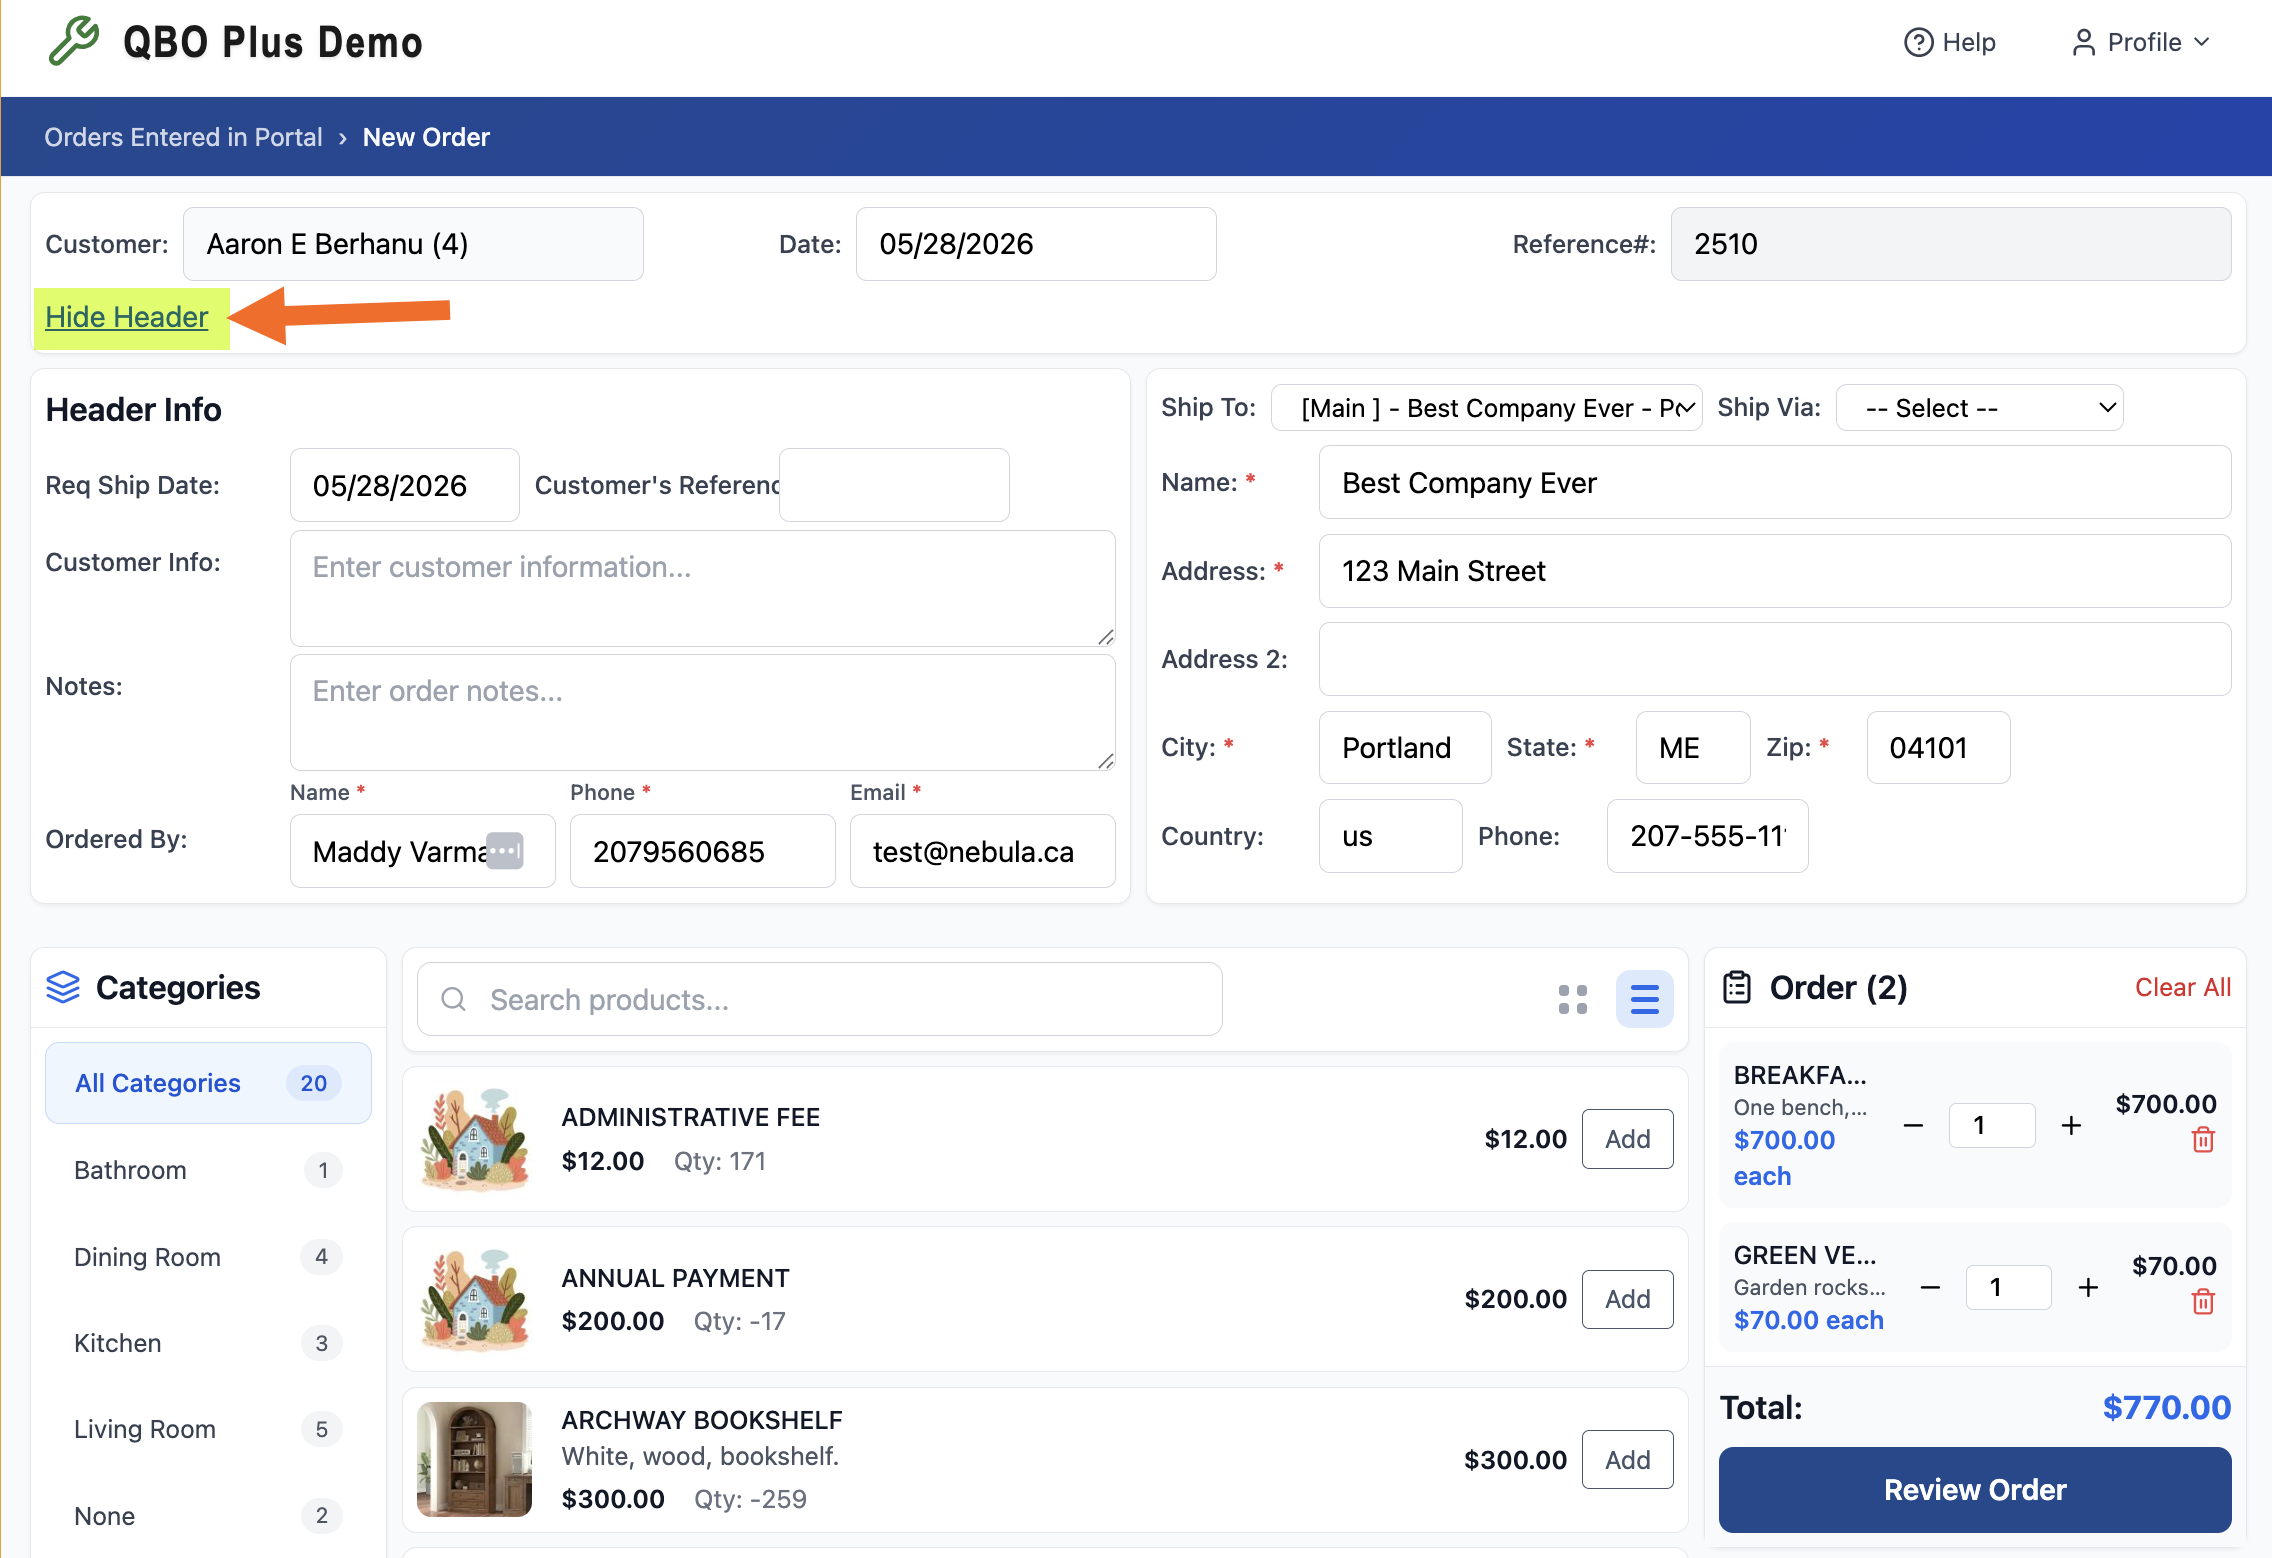The image size is (2272, 1558).
Task: Click the search magnifier icon
Action: [x=454, y=999]
